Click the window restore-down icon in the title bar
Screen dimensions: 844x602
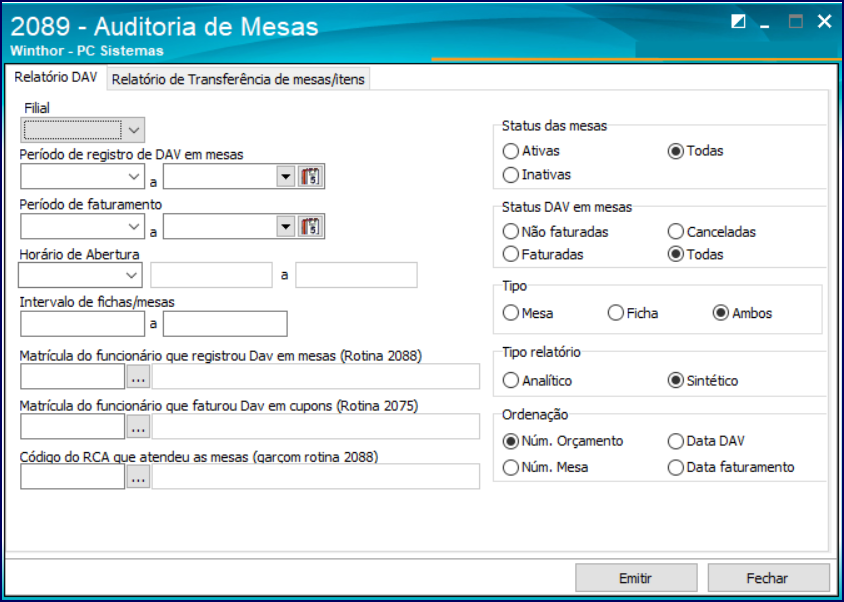[x=738, y=22]
